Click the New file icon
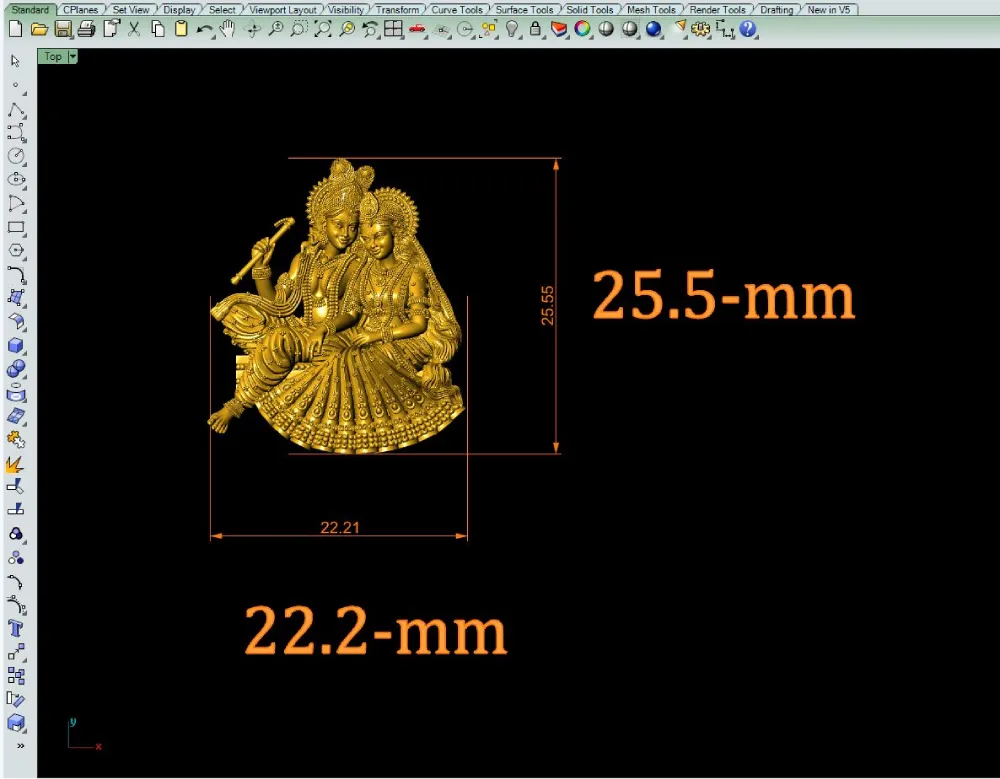Image resolution: width=1000 pixels, height=779 pixels. (15, 29)
